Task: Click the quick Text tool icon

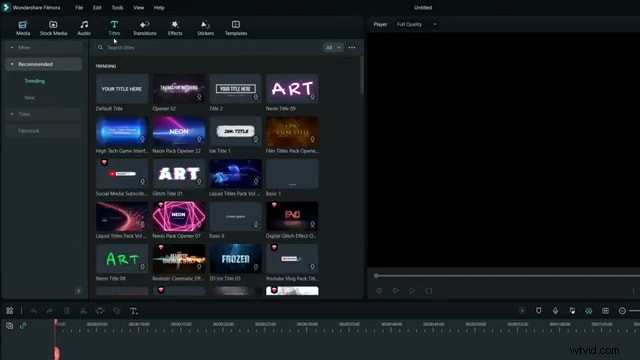Action: click(x=133, y=311)
